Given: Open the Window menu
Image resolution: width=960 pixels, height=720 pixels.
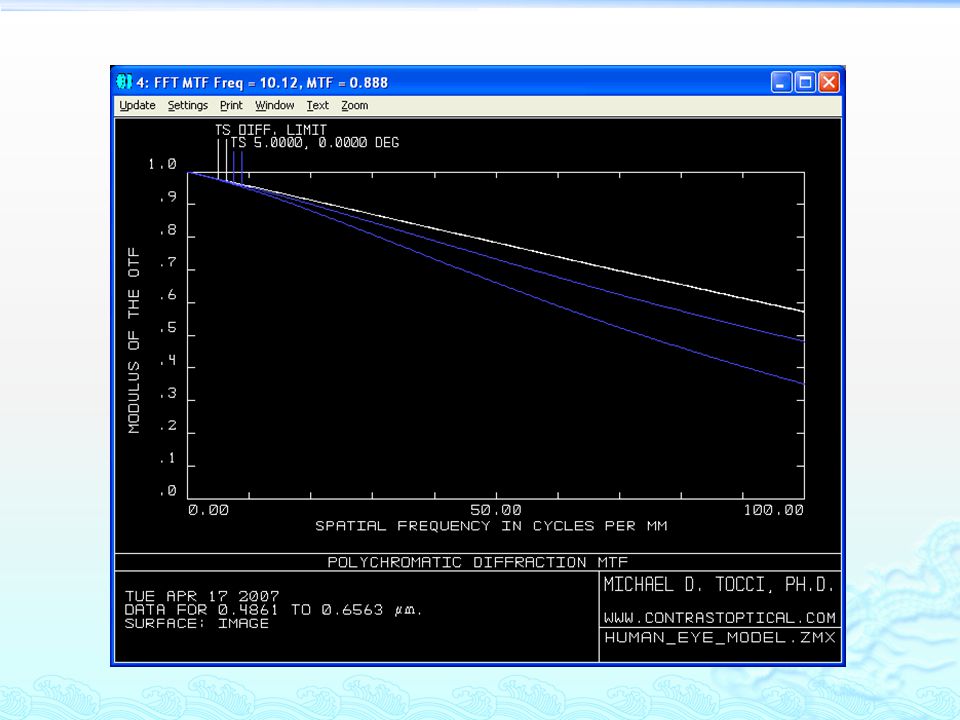Looking at the screenshot, I should (274, 105).
